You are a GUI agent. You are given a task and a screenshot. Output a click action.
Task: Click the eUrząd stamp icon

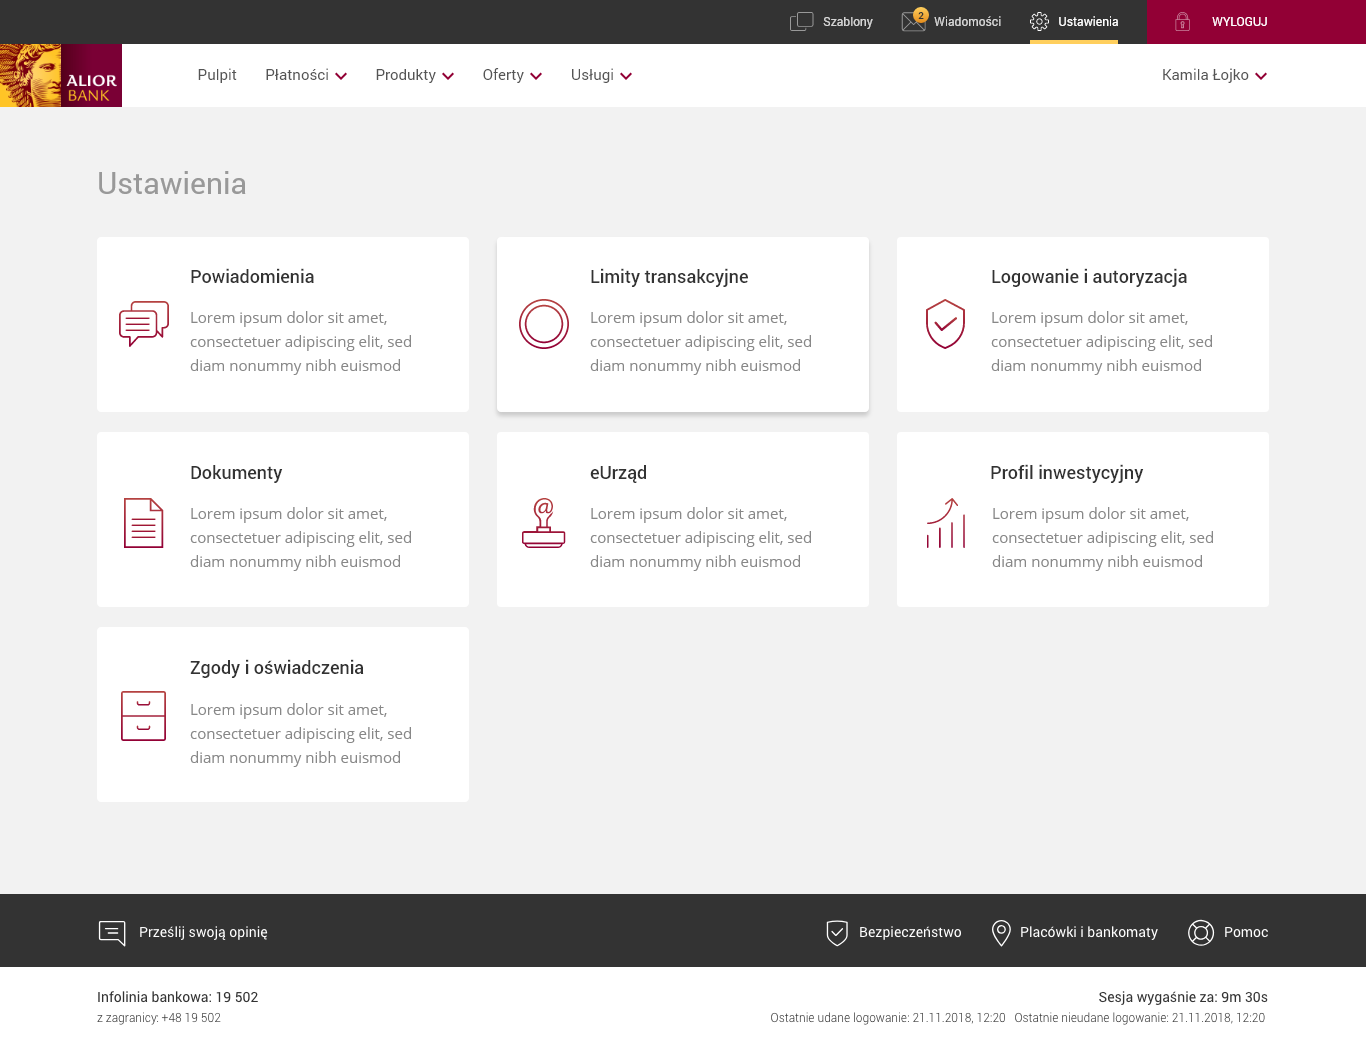tap(544, 523)
